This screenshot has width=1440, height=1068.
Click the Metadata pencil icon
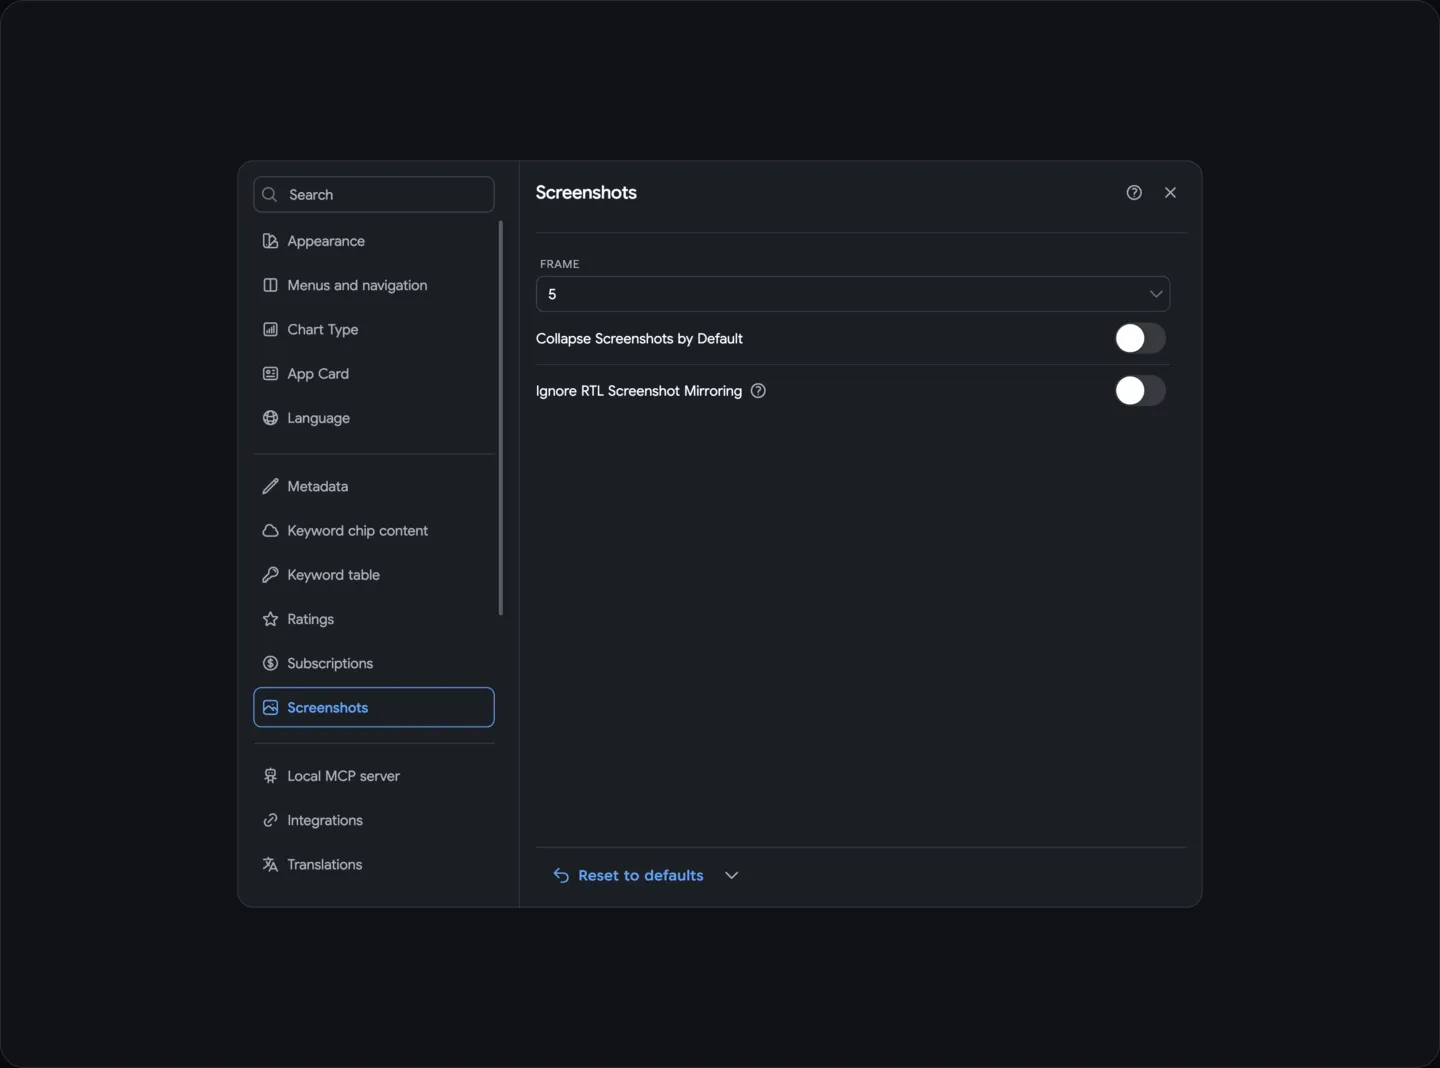[270, 486]
